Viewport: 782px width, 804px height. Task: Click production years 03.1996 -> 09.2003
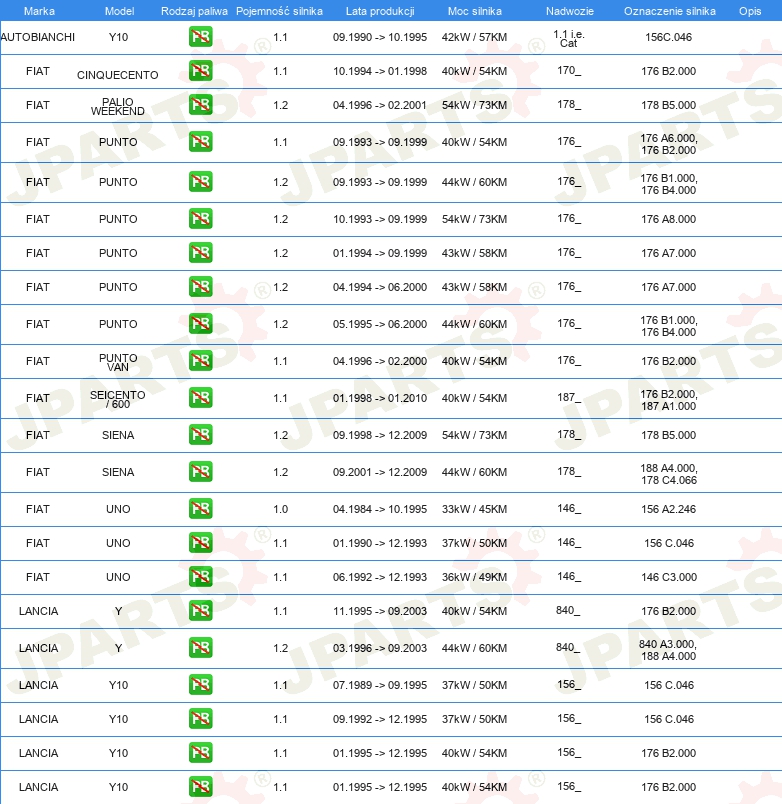380,648
